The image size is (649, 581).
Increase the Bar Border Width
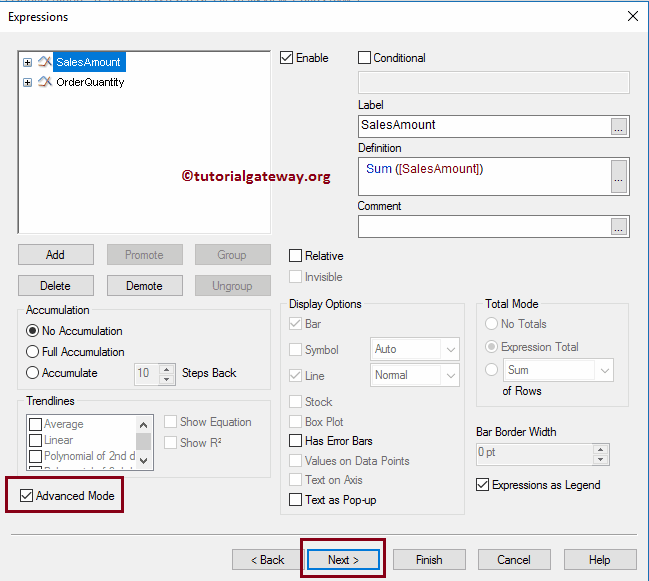(x=601, y=449)
